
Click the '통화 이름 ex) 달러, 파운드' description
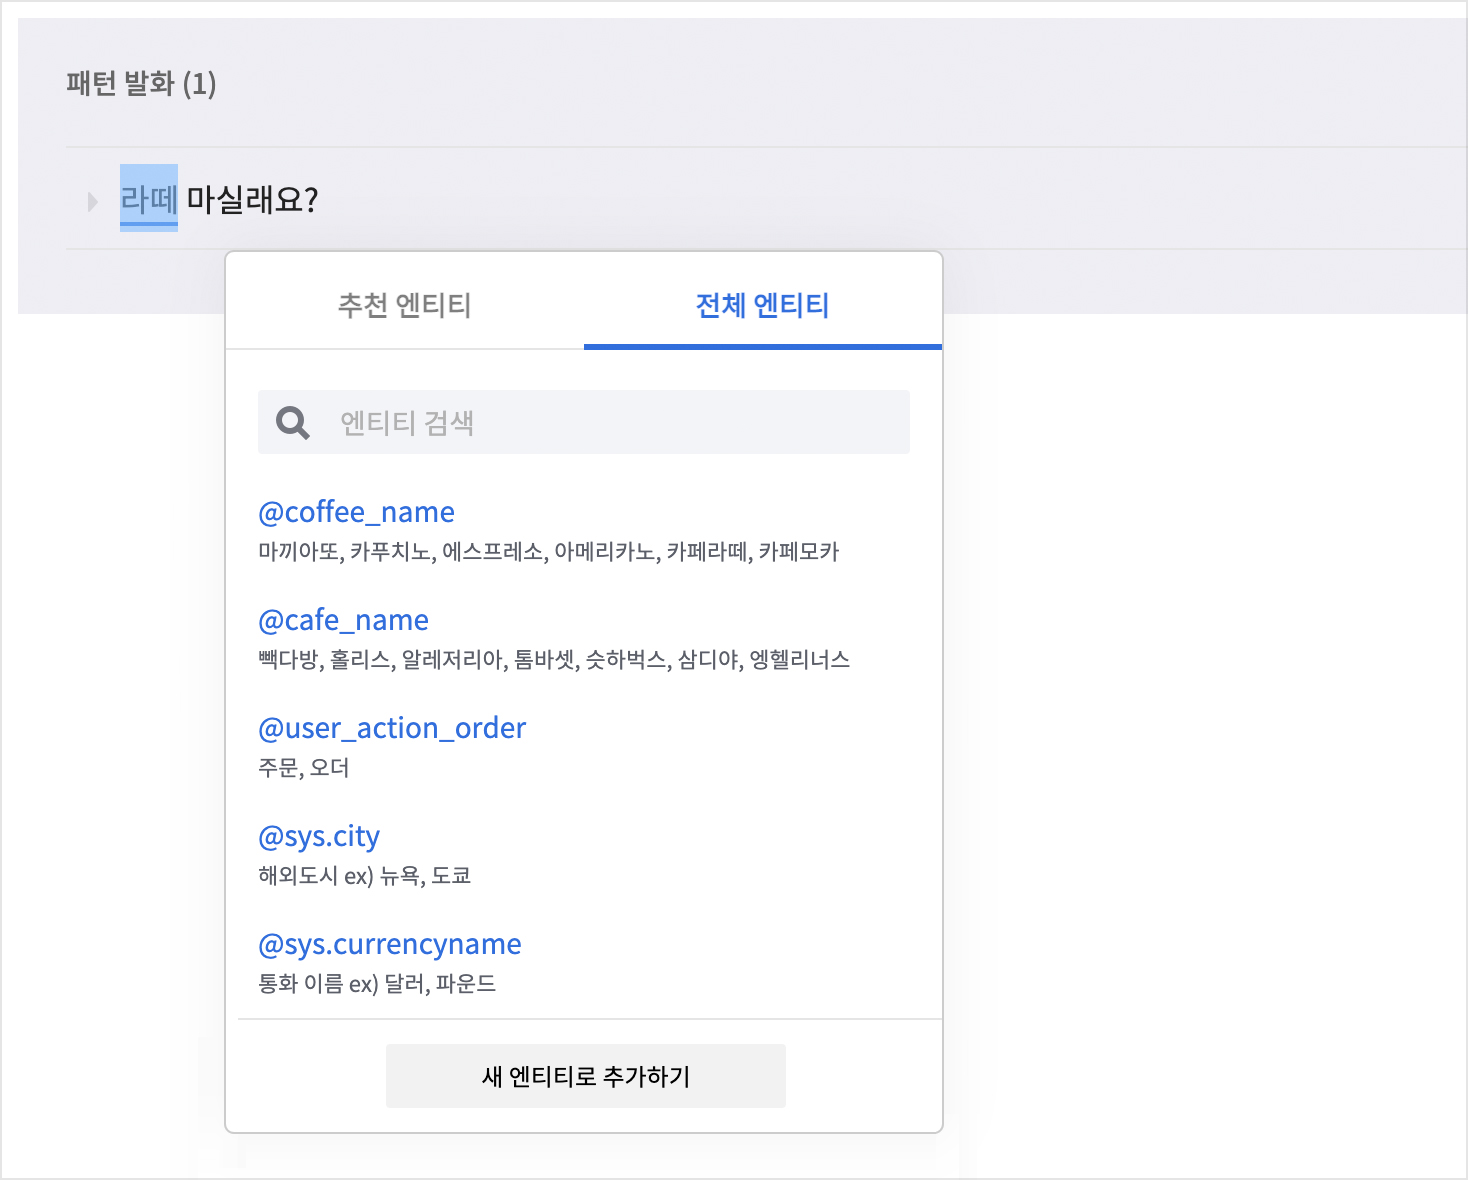click(x=376, y=984)
